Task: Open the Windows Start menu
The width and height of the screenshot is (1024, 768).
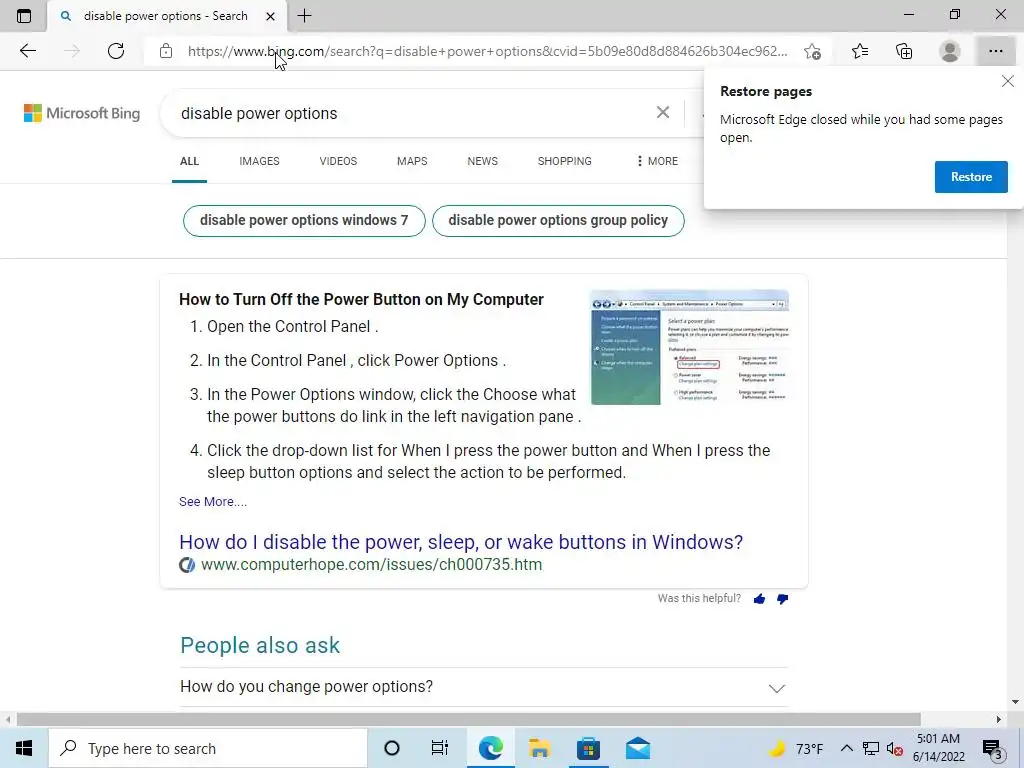Action: click(24, 748)
